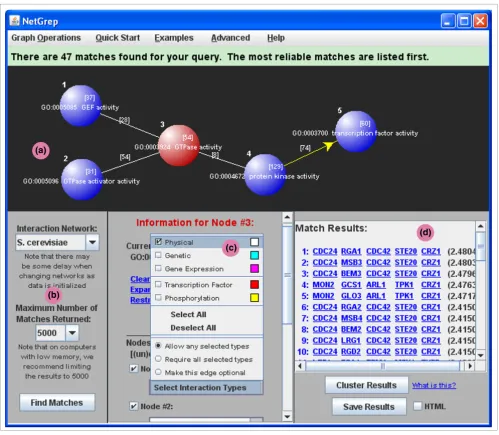Enable the Transcription Factor checkbox
This screenshot has width=499, height=435.
(x=158, y=284)
